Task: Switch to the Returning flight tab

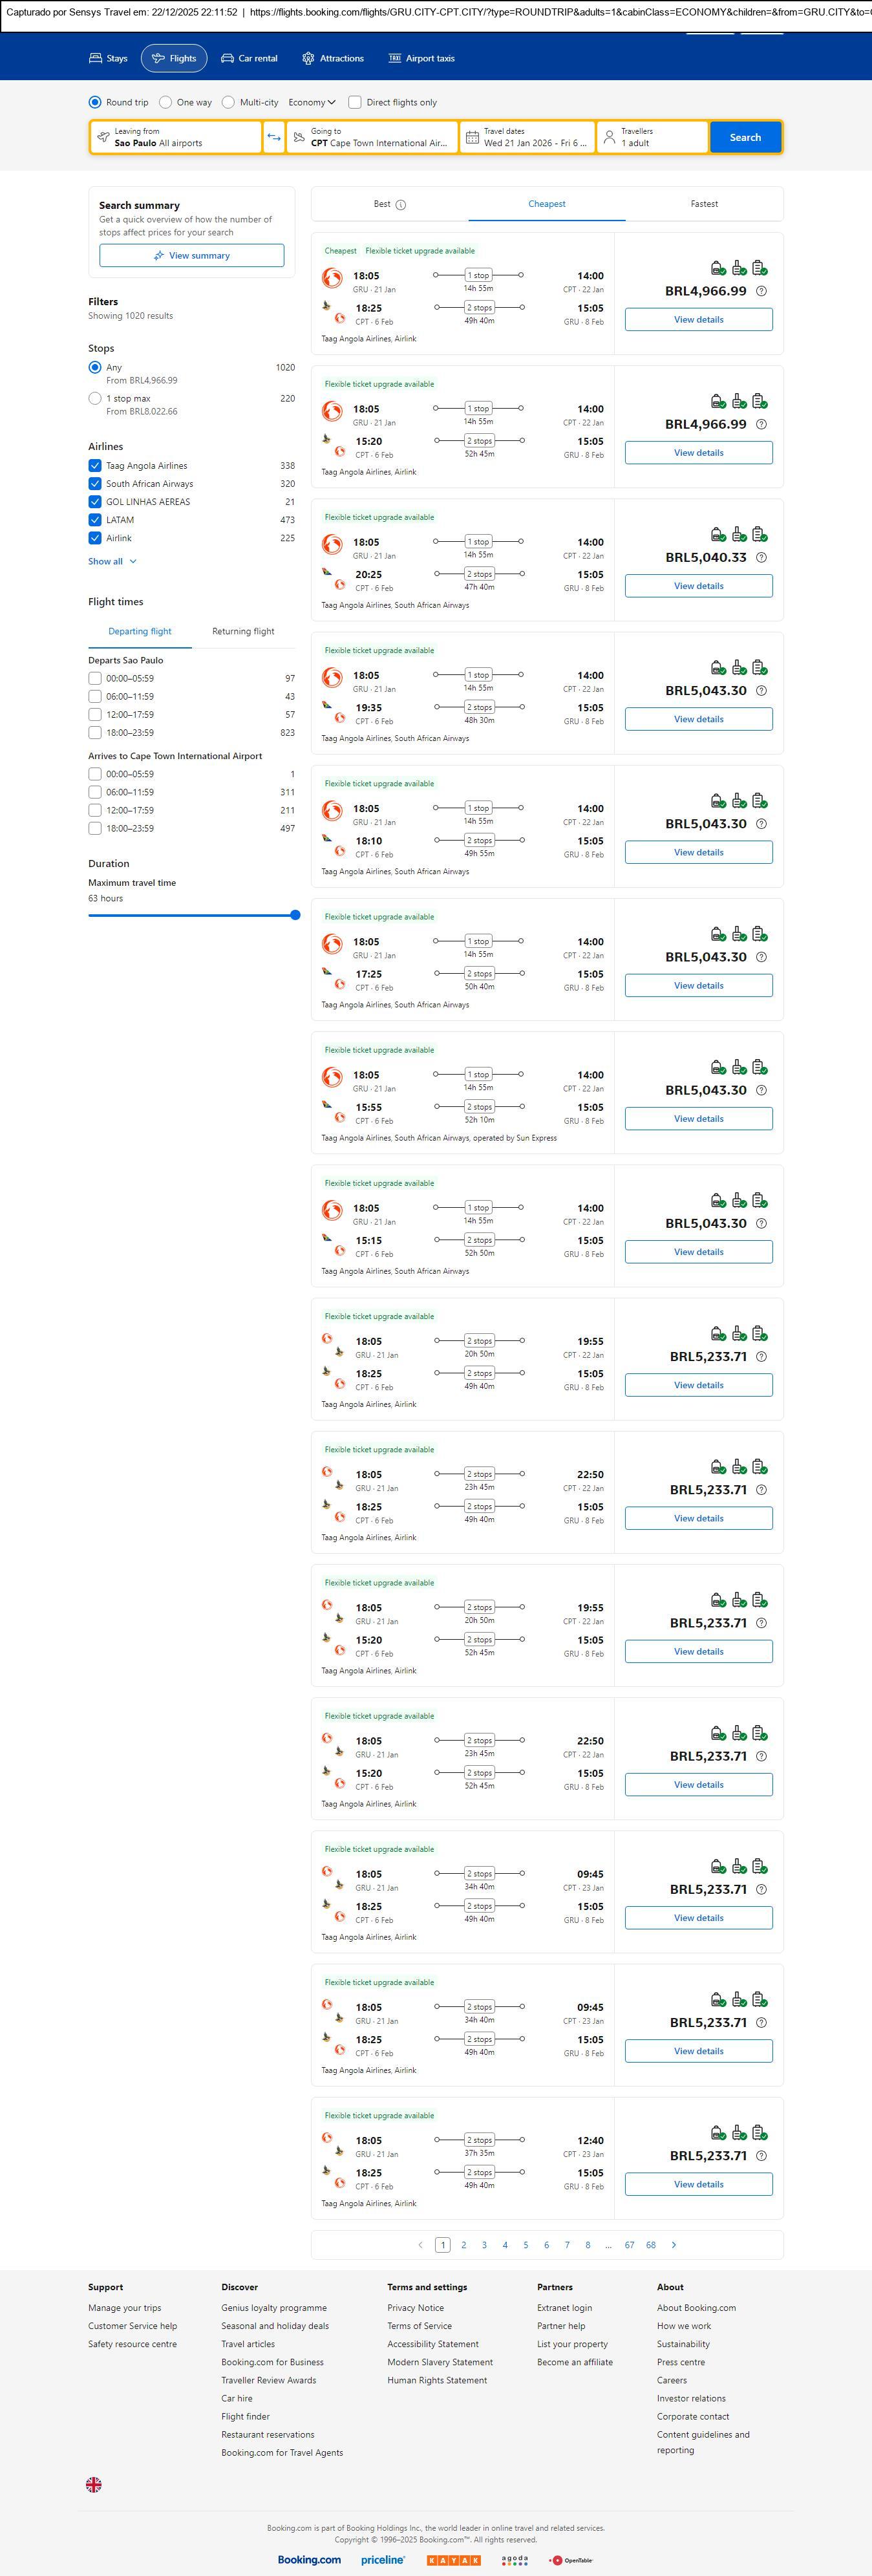Action: click(243, 632)
